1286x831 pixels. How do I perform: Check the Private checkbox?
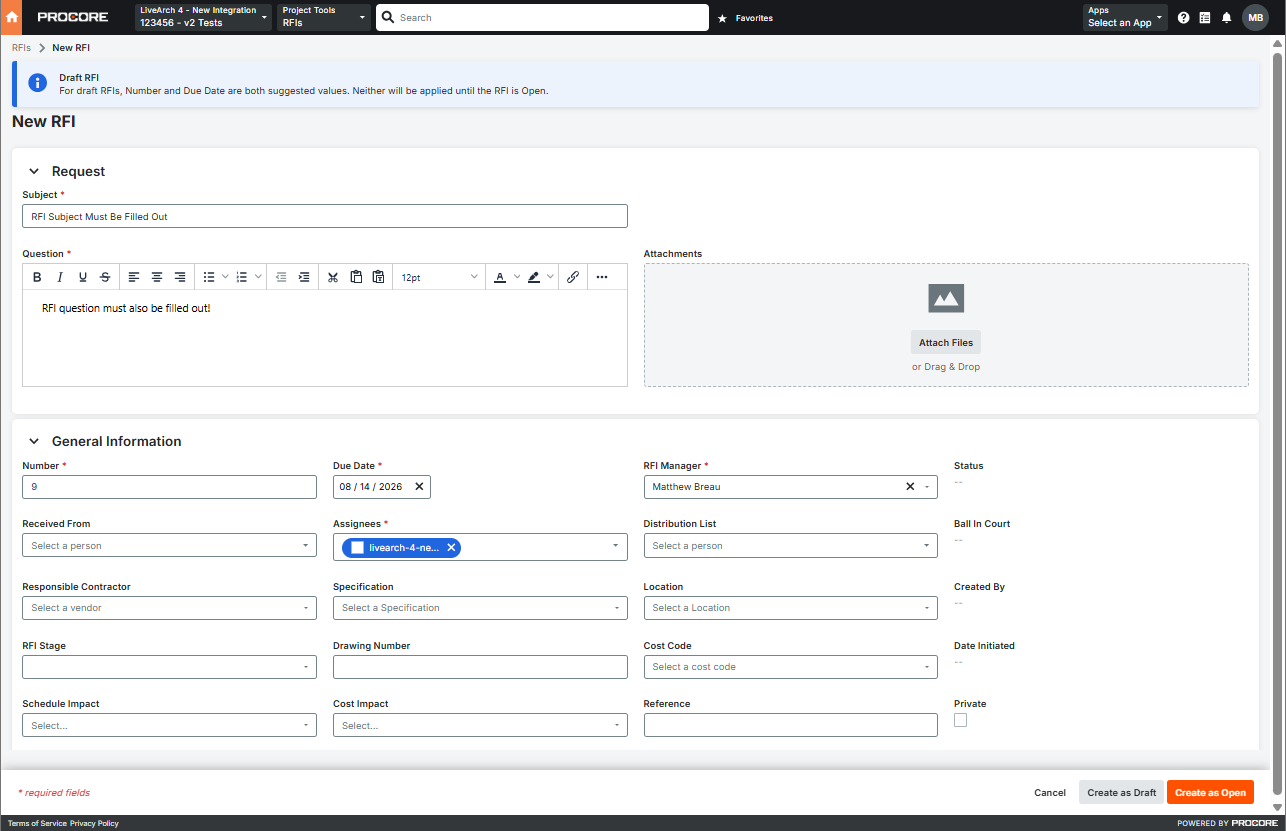(961, 720)
